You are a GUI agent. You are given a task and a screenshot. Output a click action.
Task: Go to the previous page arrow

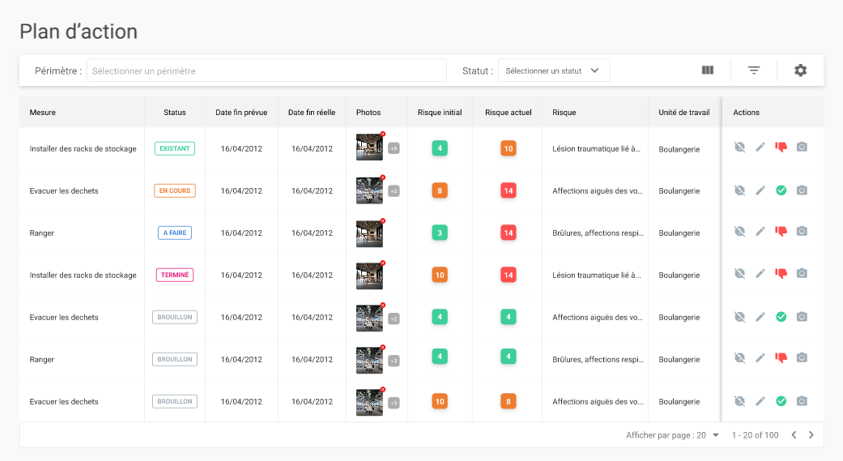(x=794, y=435)
